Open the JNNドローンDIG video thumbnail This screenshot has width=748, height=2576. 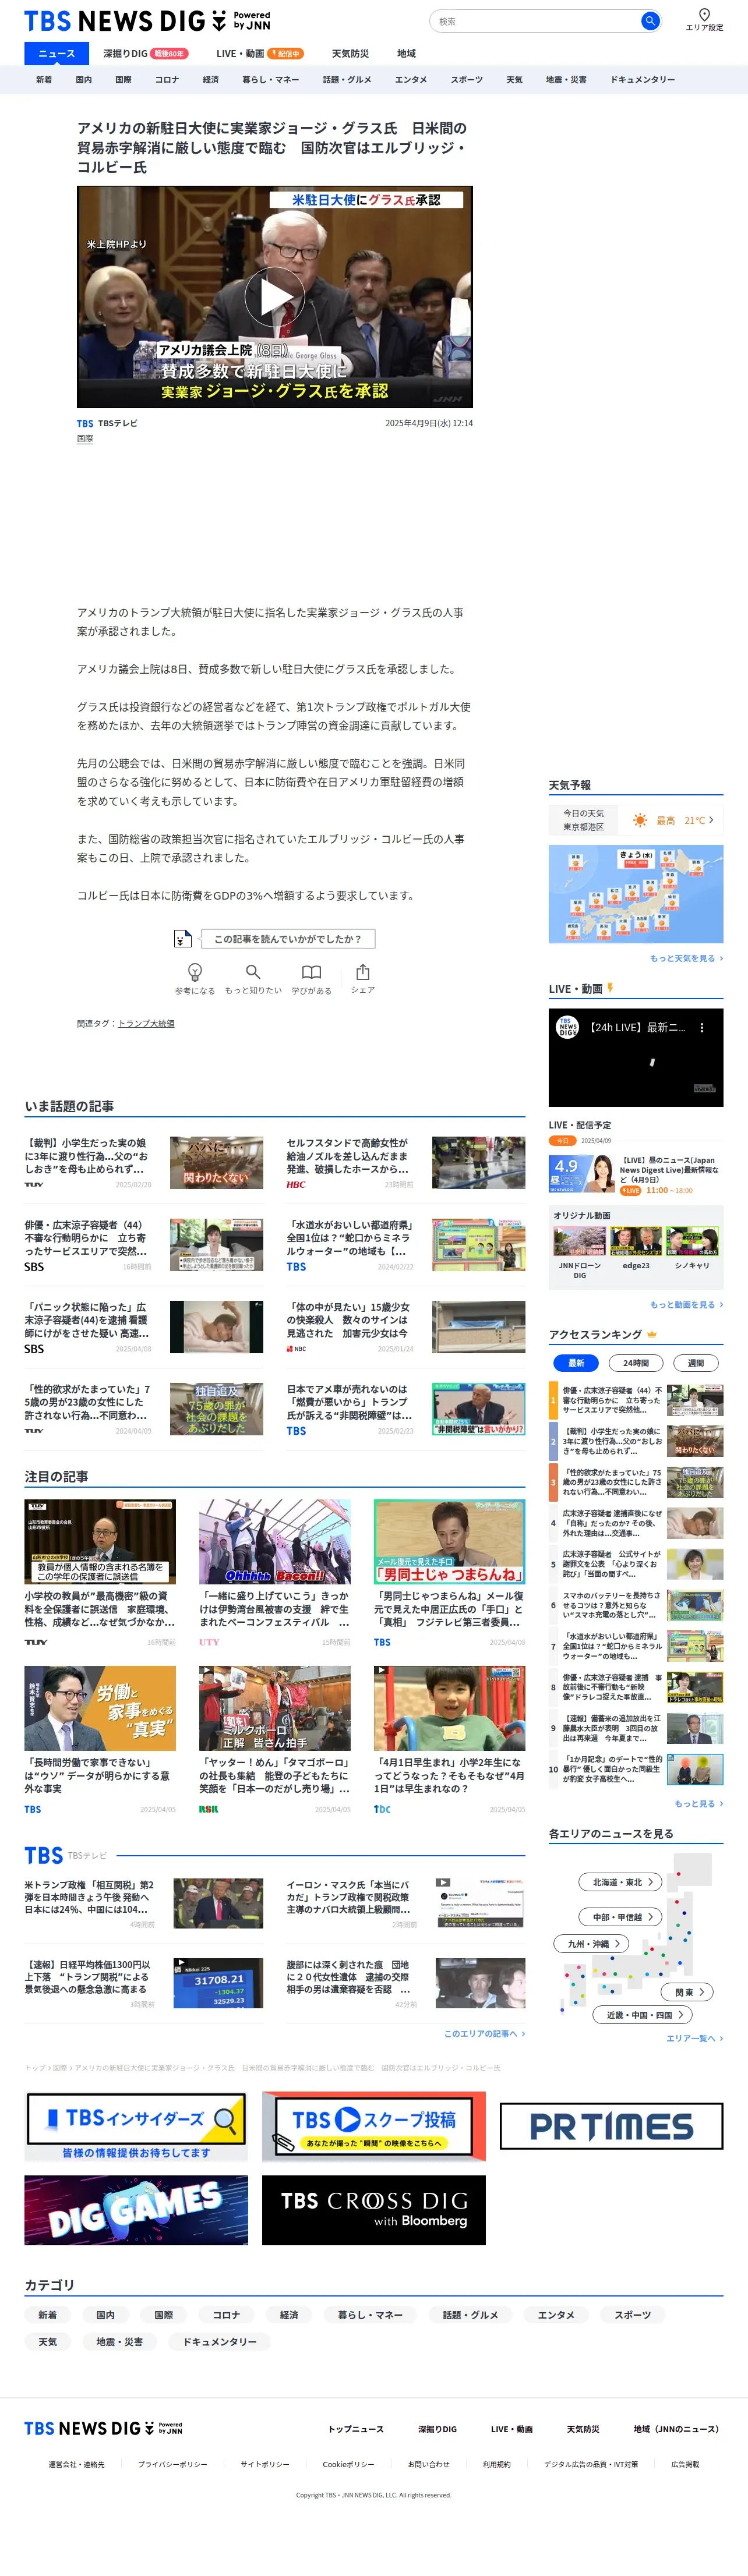pyautogui.click(x=580, y=1241)
